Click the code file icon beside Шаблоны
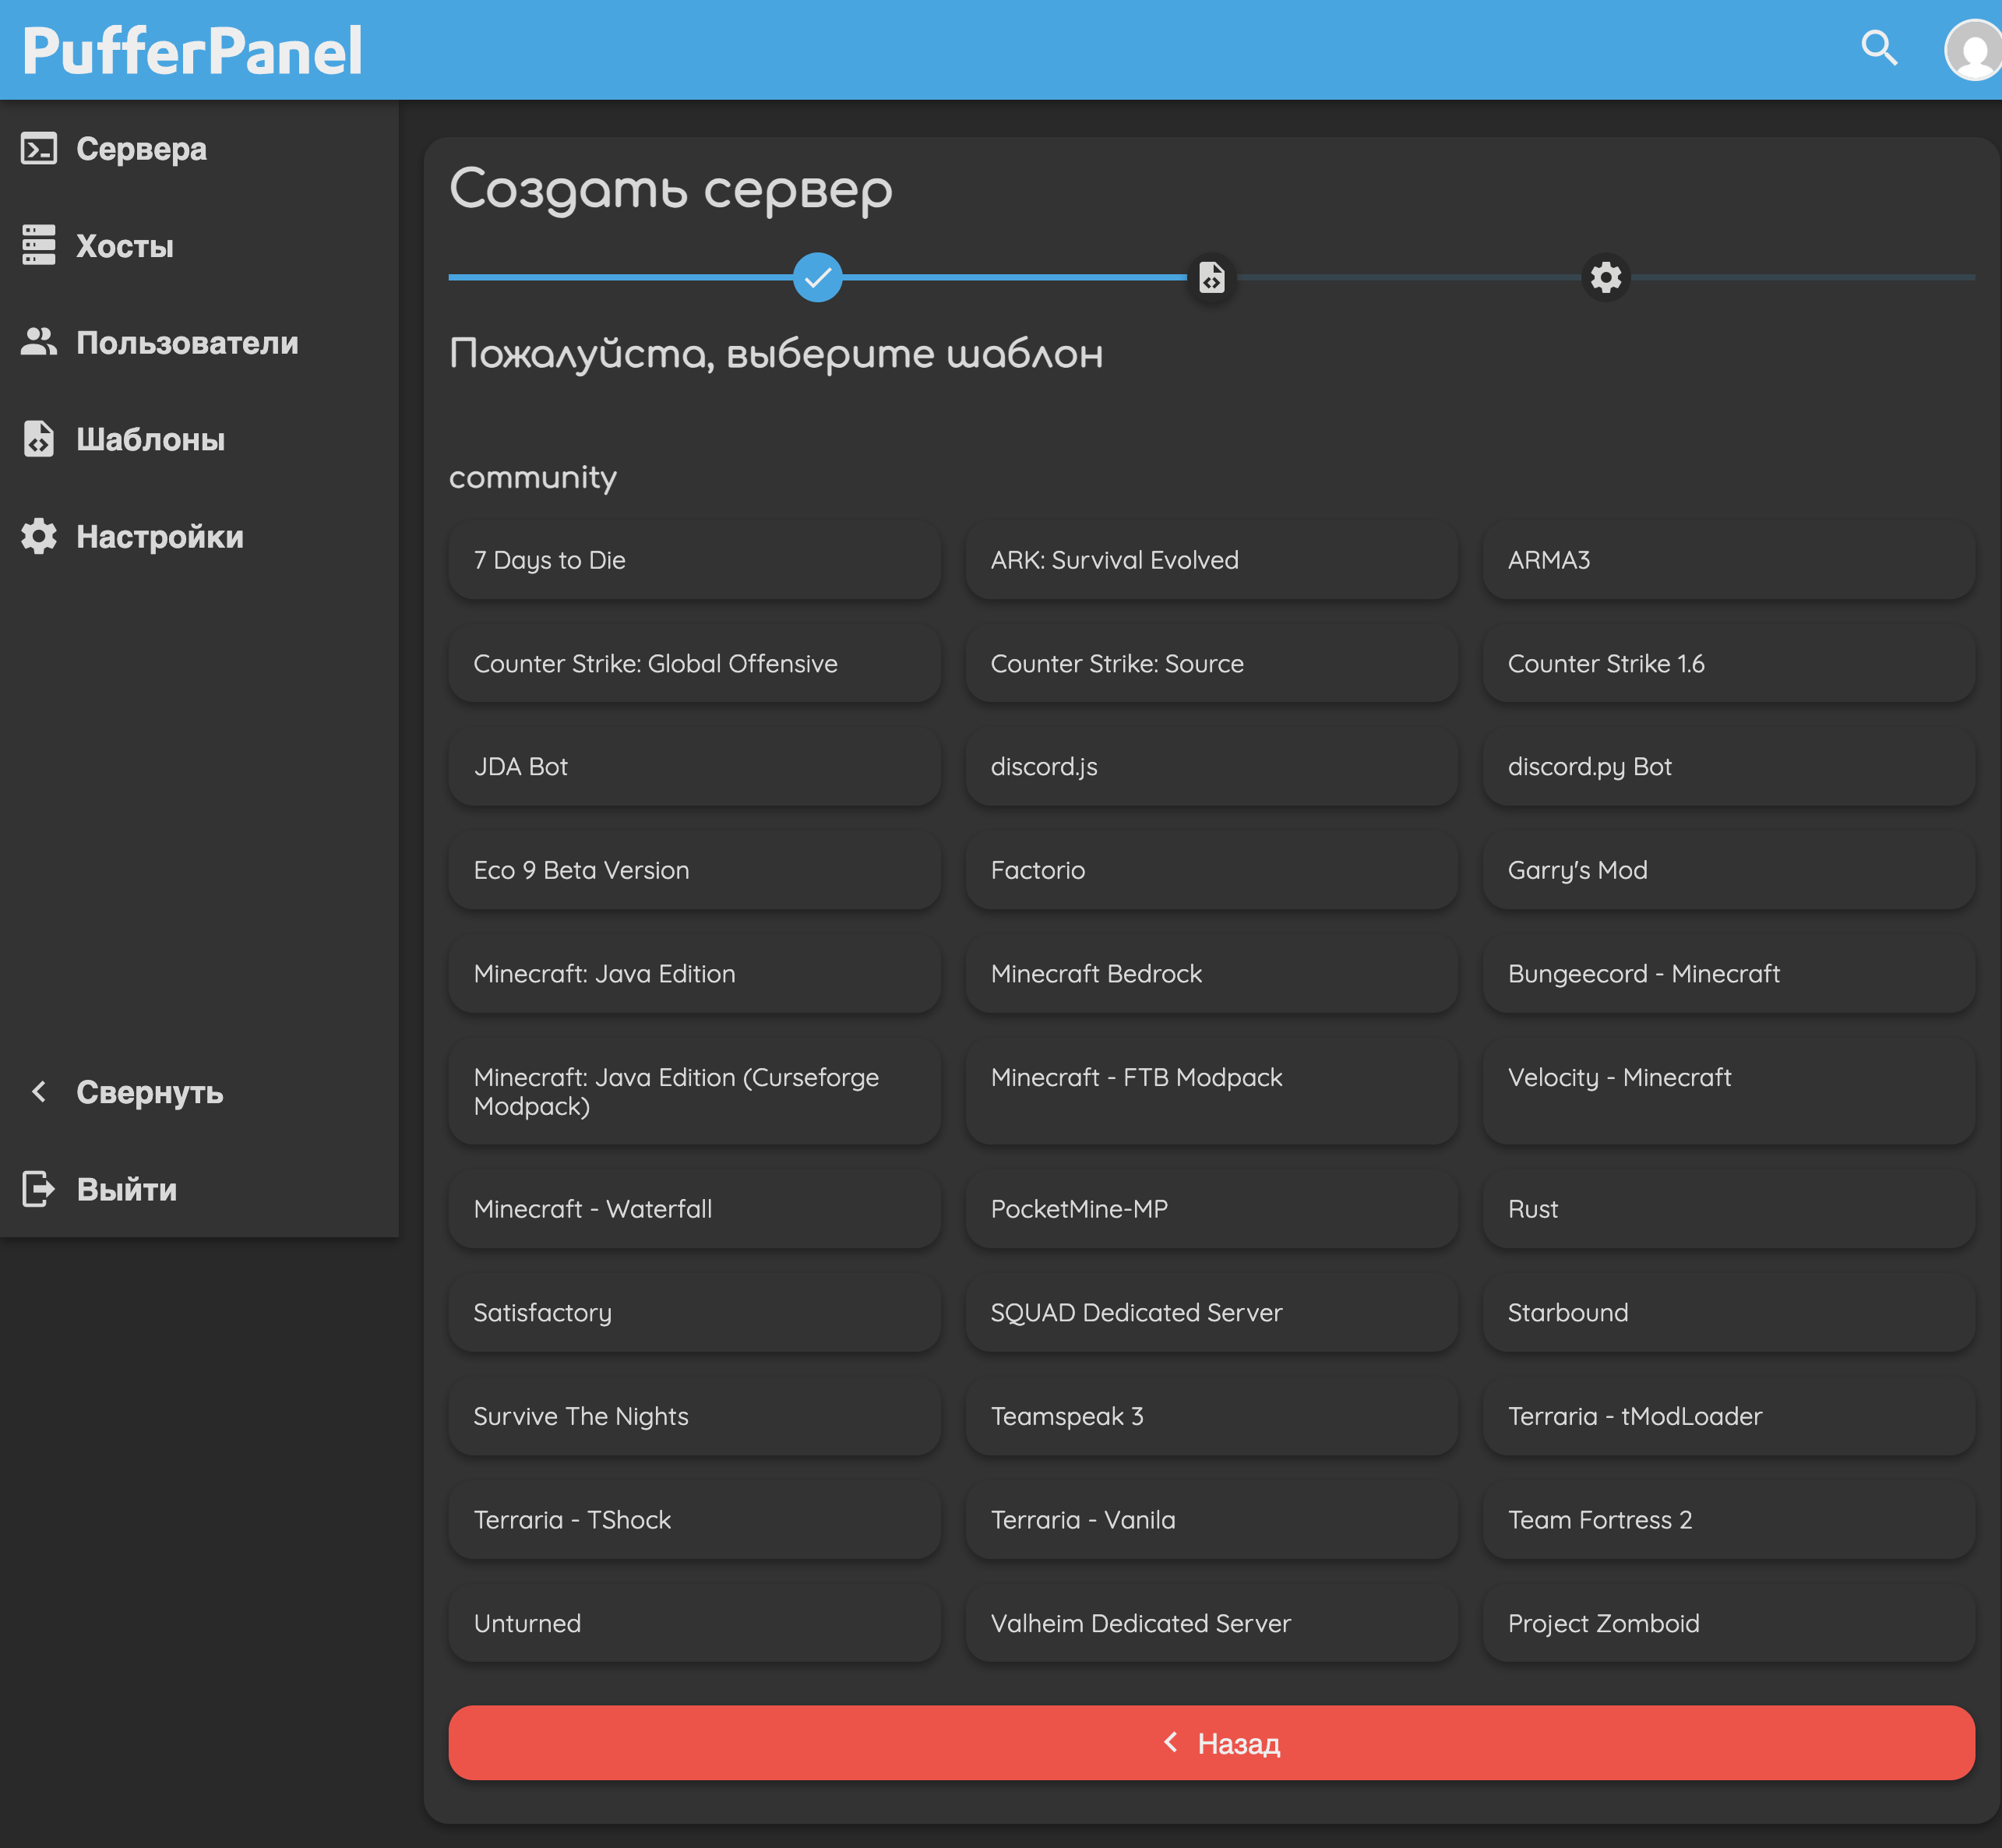 pos(39,439)
